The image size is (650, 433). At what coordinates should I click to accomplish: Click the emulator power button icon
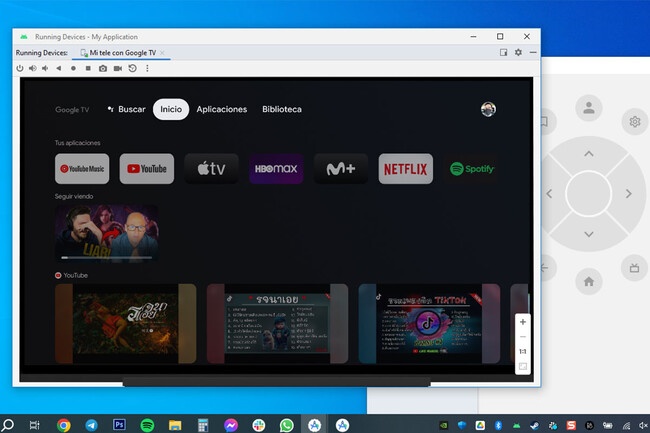19,68
